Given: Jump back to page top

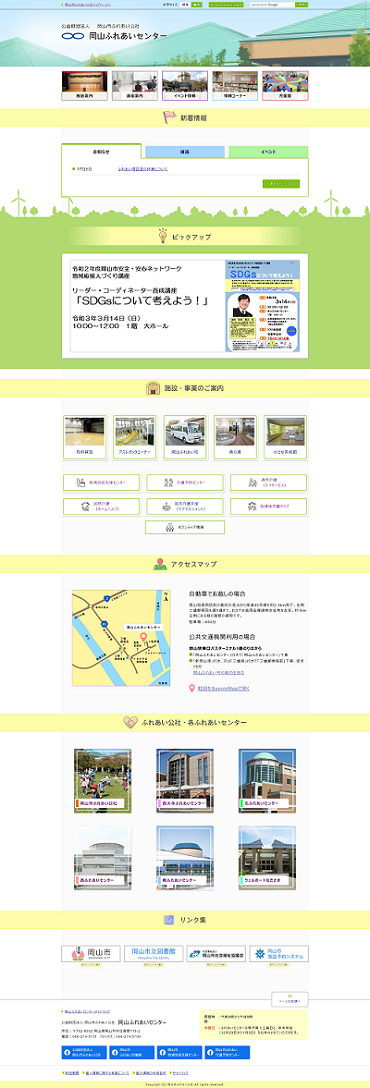Looking at the screenshot, I should [289, 1000].
